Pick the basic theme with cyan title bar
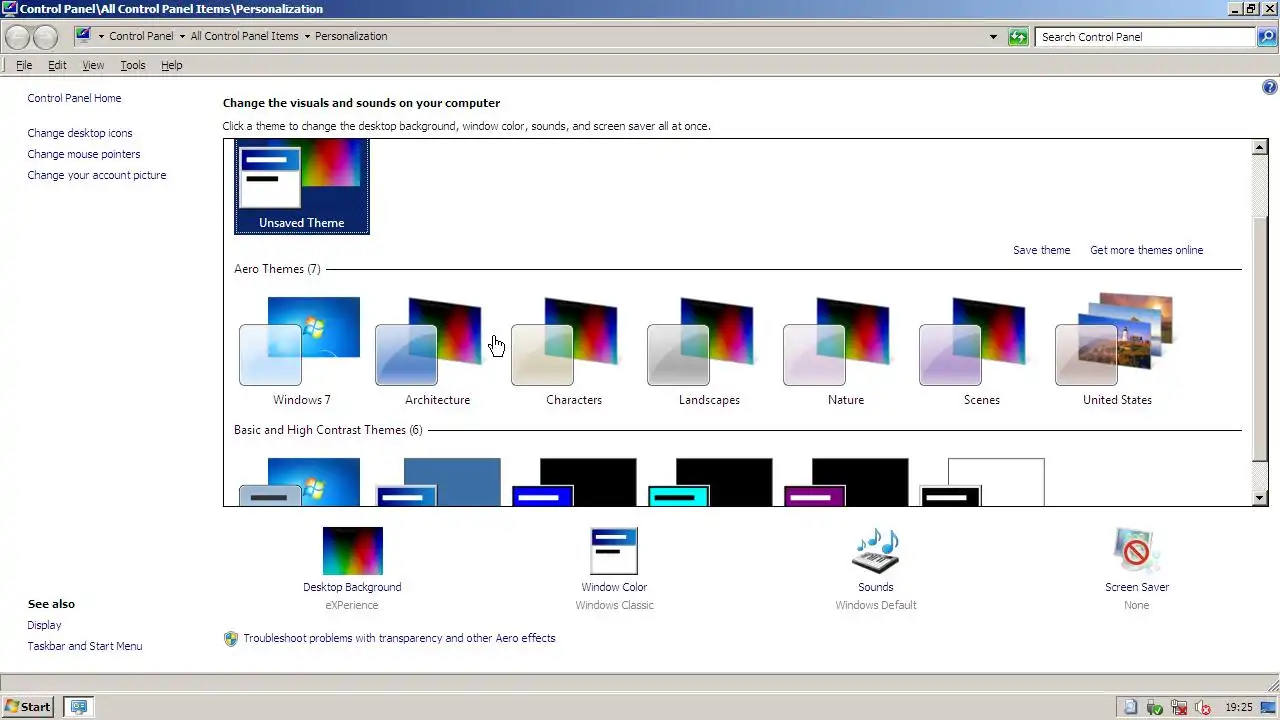 (710, 482)
